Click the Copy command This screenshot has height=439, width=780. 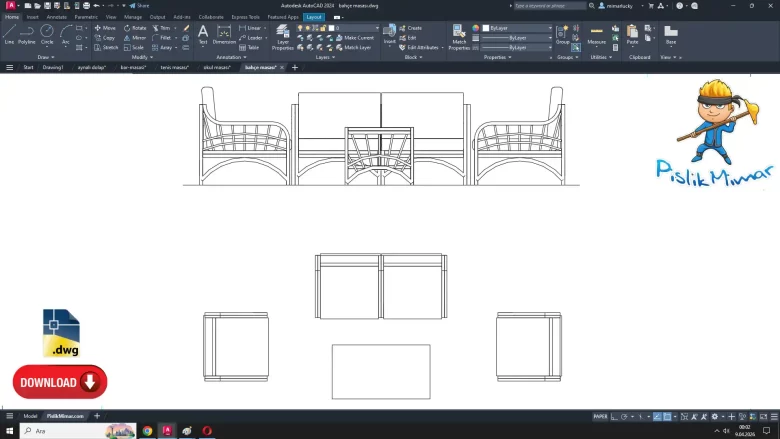(x=105, y=38)
